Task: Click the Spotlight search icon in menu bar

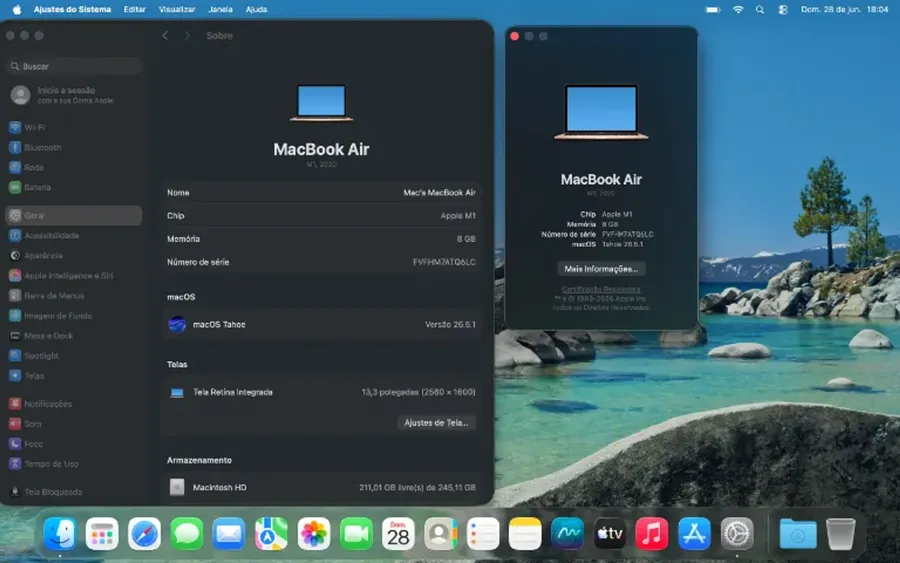Action: pos(760,9)
